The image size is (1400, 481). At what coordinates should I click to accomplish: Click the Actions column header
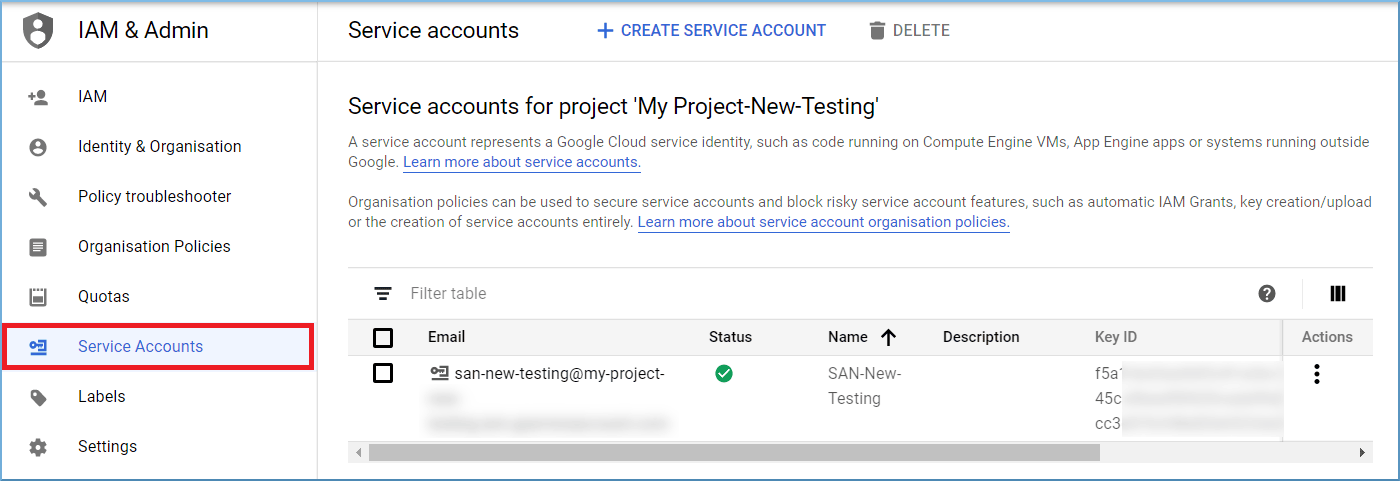point(1327,337)
